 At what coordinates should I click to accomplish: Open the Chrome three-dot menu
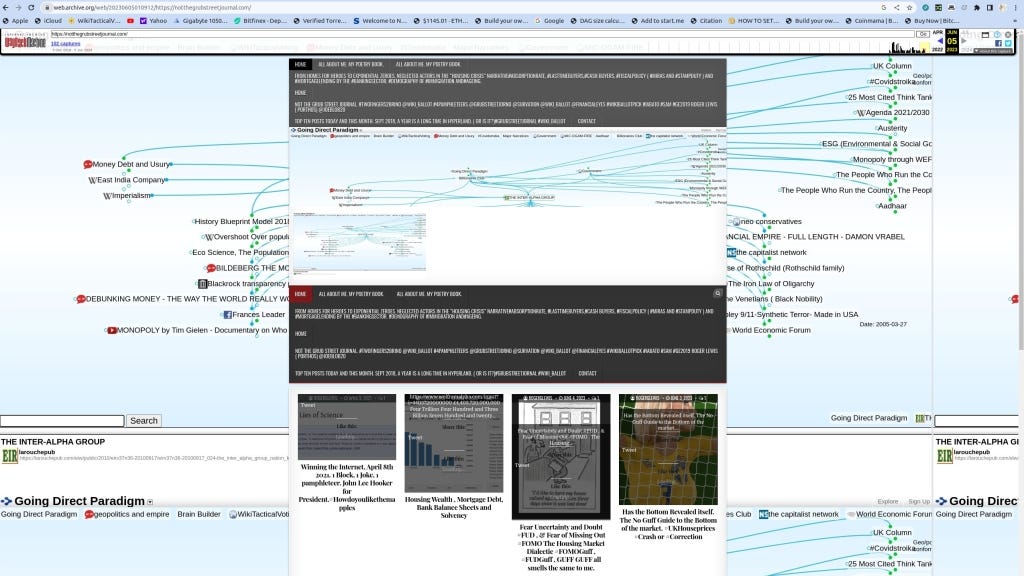(x=1016, y=7)
